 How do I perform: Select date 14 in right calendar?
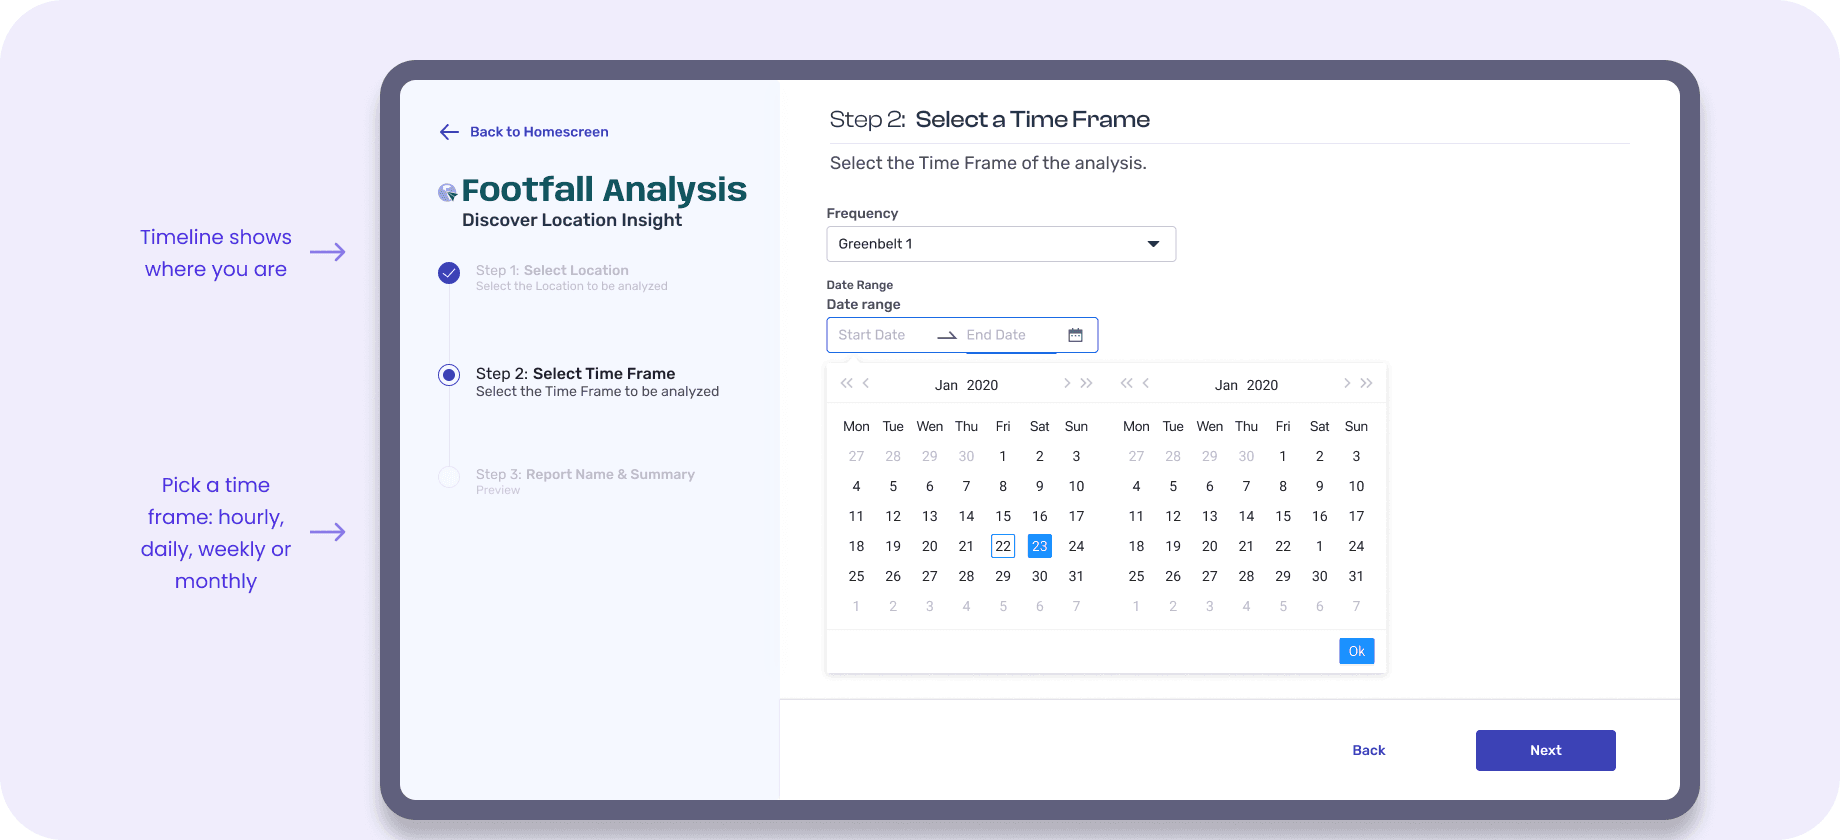1246,516
